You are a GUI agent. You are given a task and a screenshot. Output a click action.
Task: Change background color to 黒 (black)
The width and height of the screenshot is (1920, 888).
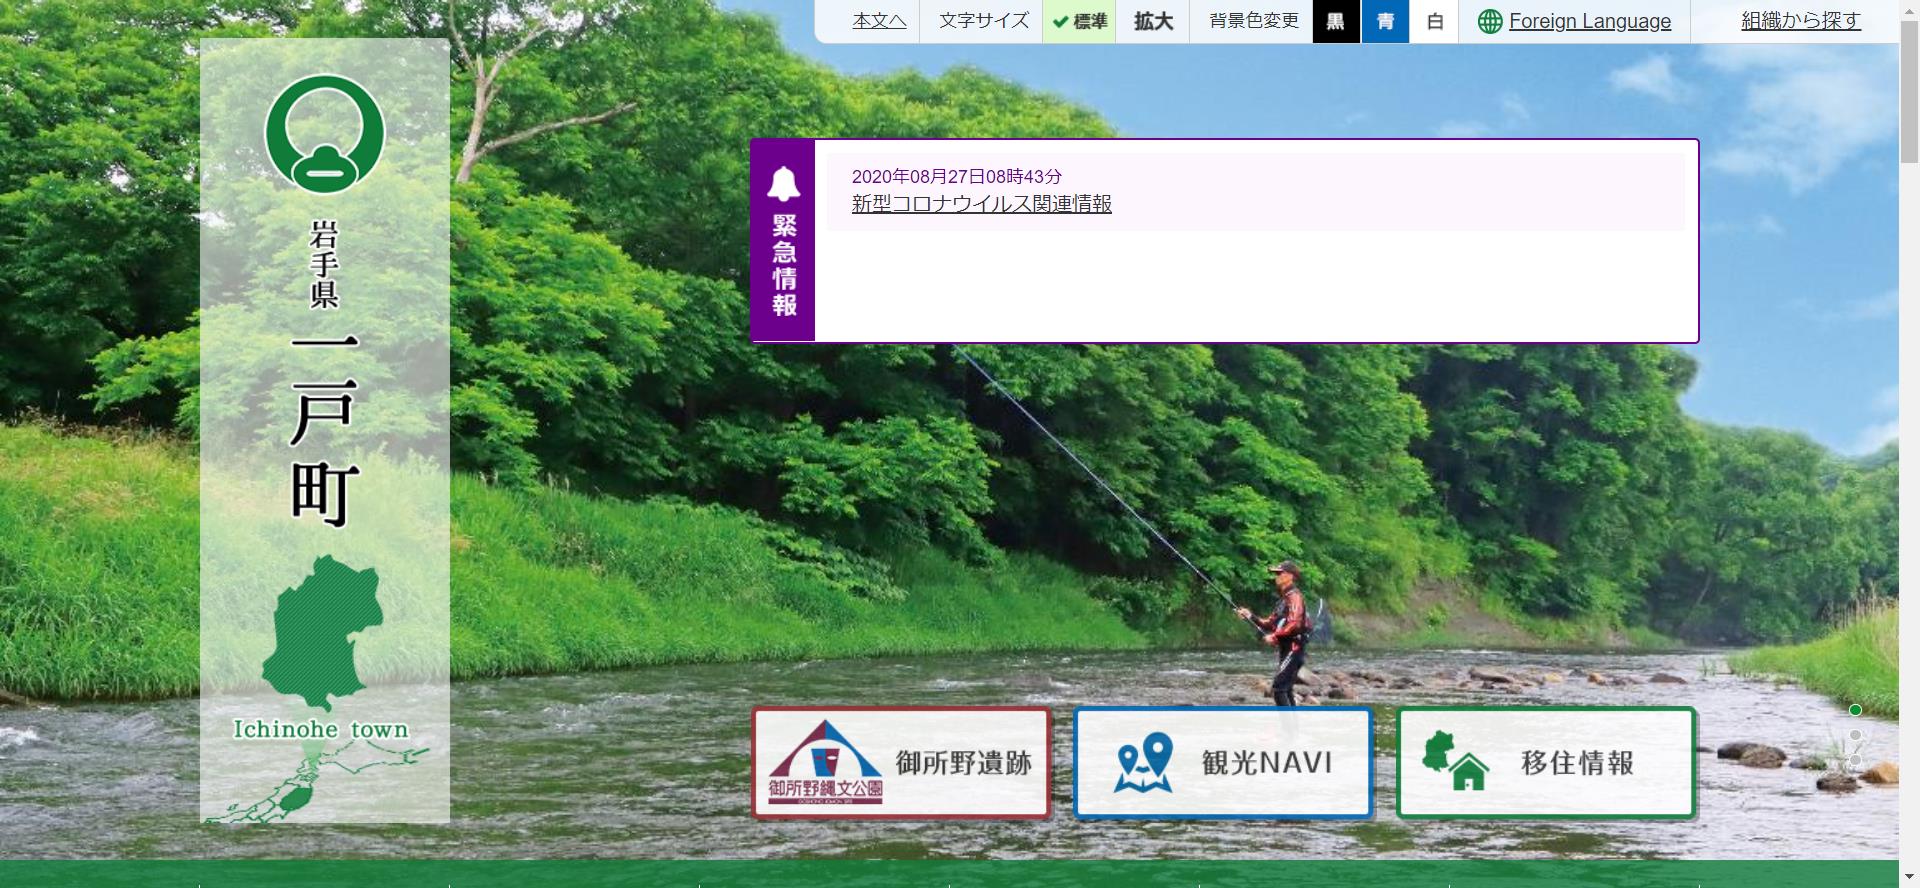coord(1335,22)
